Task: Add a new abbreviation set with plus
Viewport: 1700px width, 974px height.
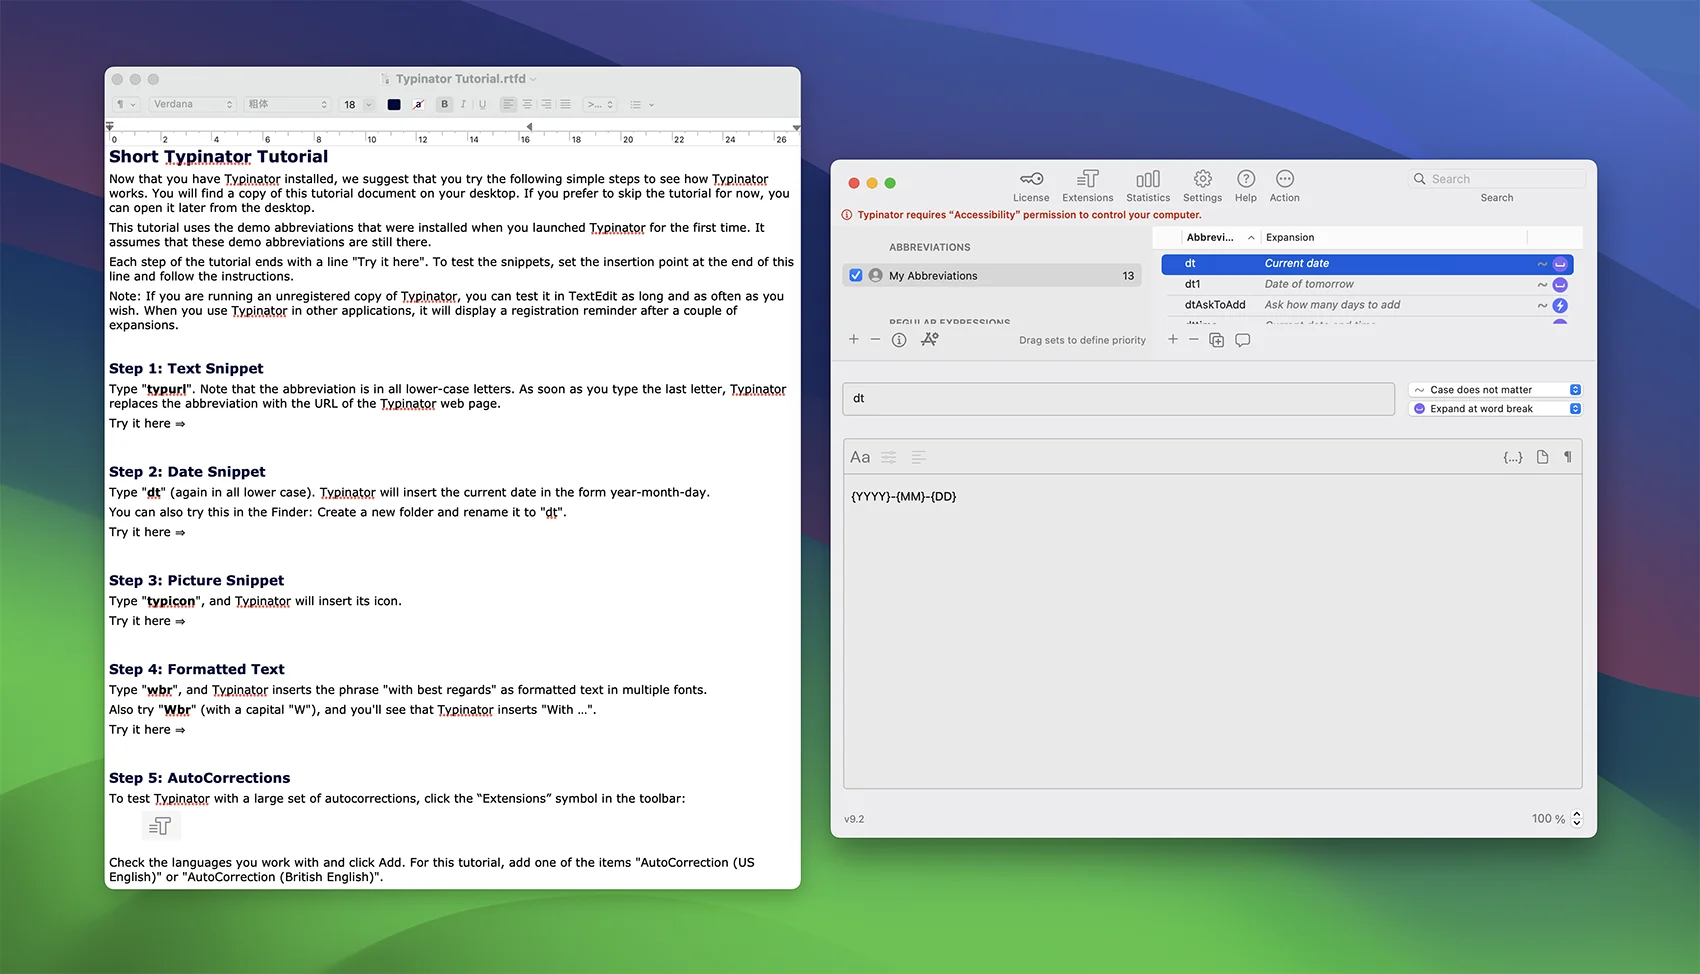Action: tap(854, 340)
